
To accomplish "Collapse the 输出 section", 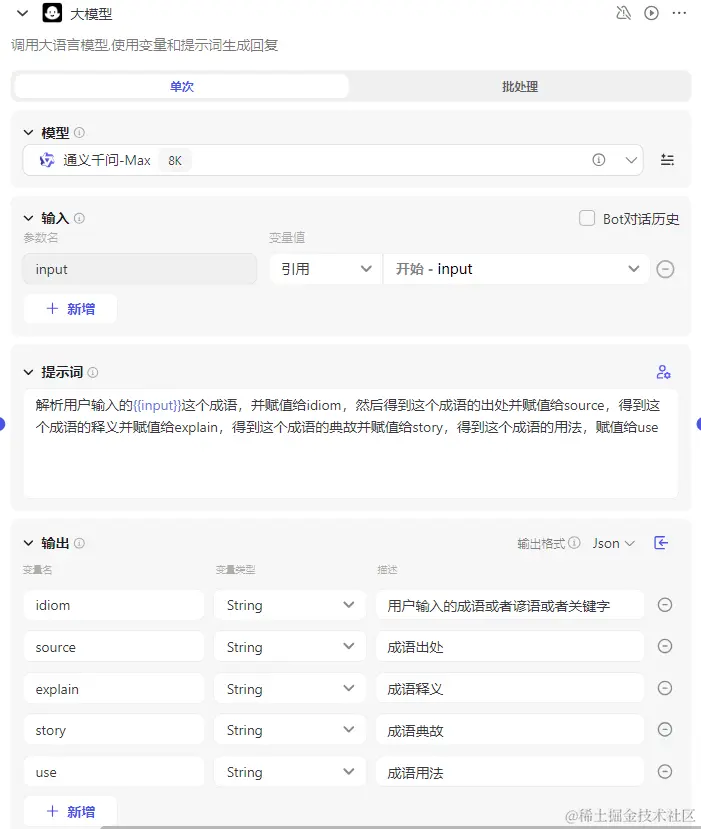I will pyautogui.click(x=29, y=543).
